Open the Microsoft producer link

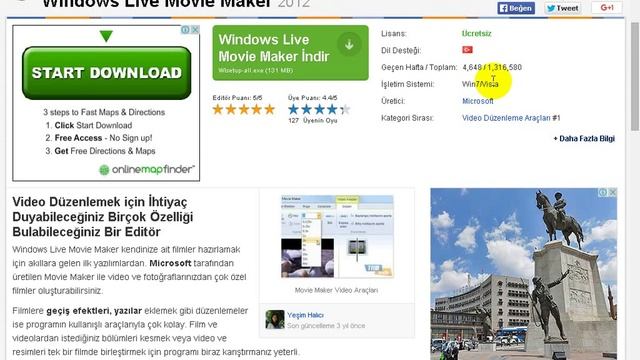(478, 101)
